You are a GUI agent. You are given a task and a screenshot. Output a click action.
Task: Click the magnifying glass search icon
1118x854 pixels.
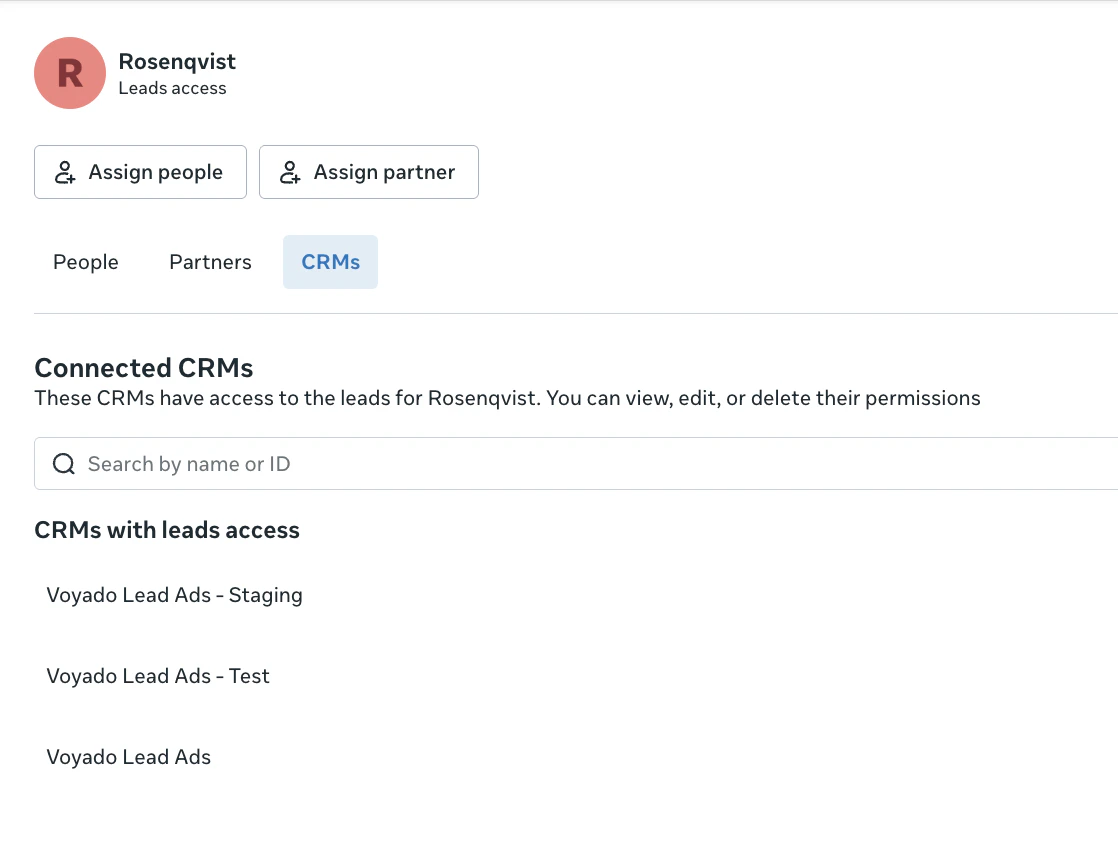tap(63, 463)
